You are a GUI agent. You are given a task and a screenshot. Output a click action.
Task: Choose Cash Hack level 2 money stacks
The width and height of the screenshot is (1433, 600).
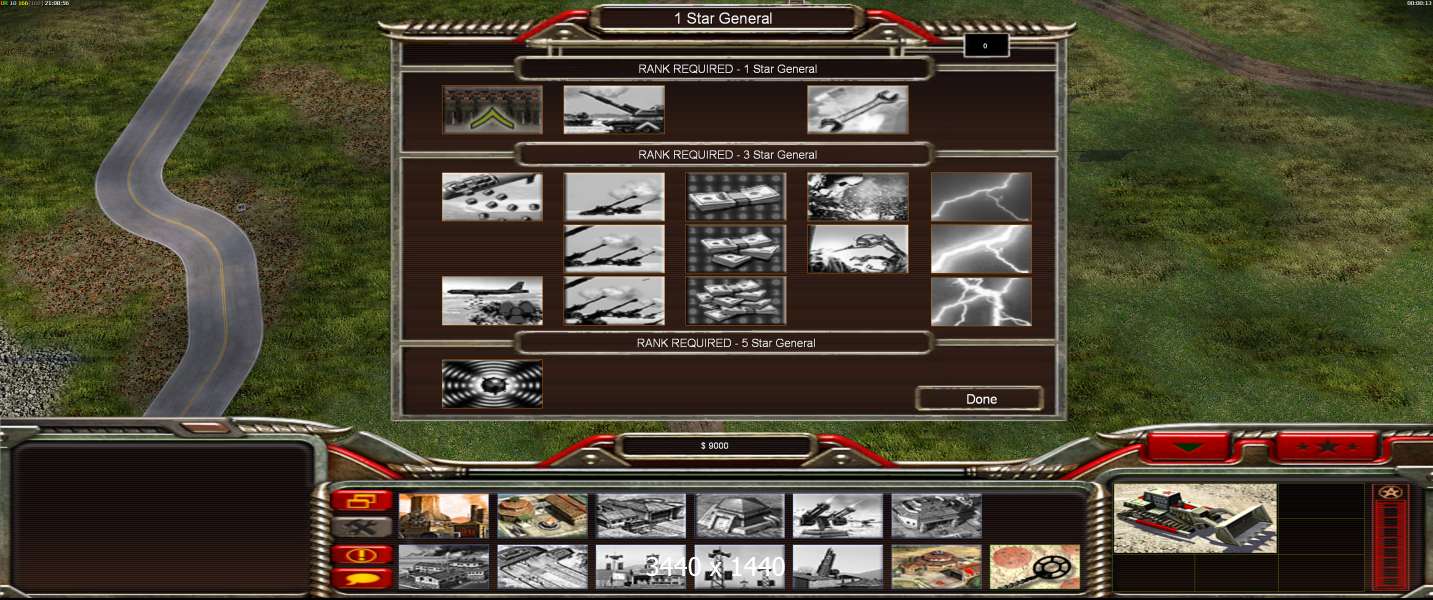(736, 249)
